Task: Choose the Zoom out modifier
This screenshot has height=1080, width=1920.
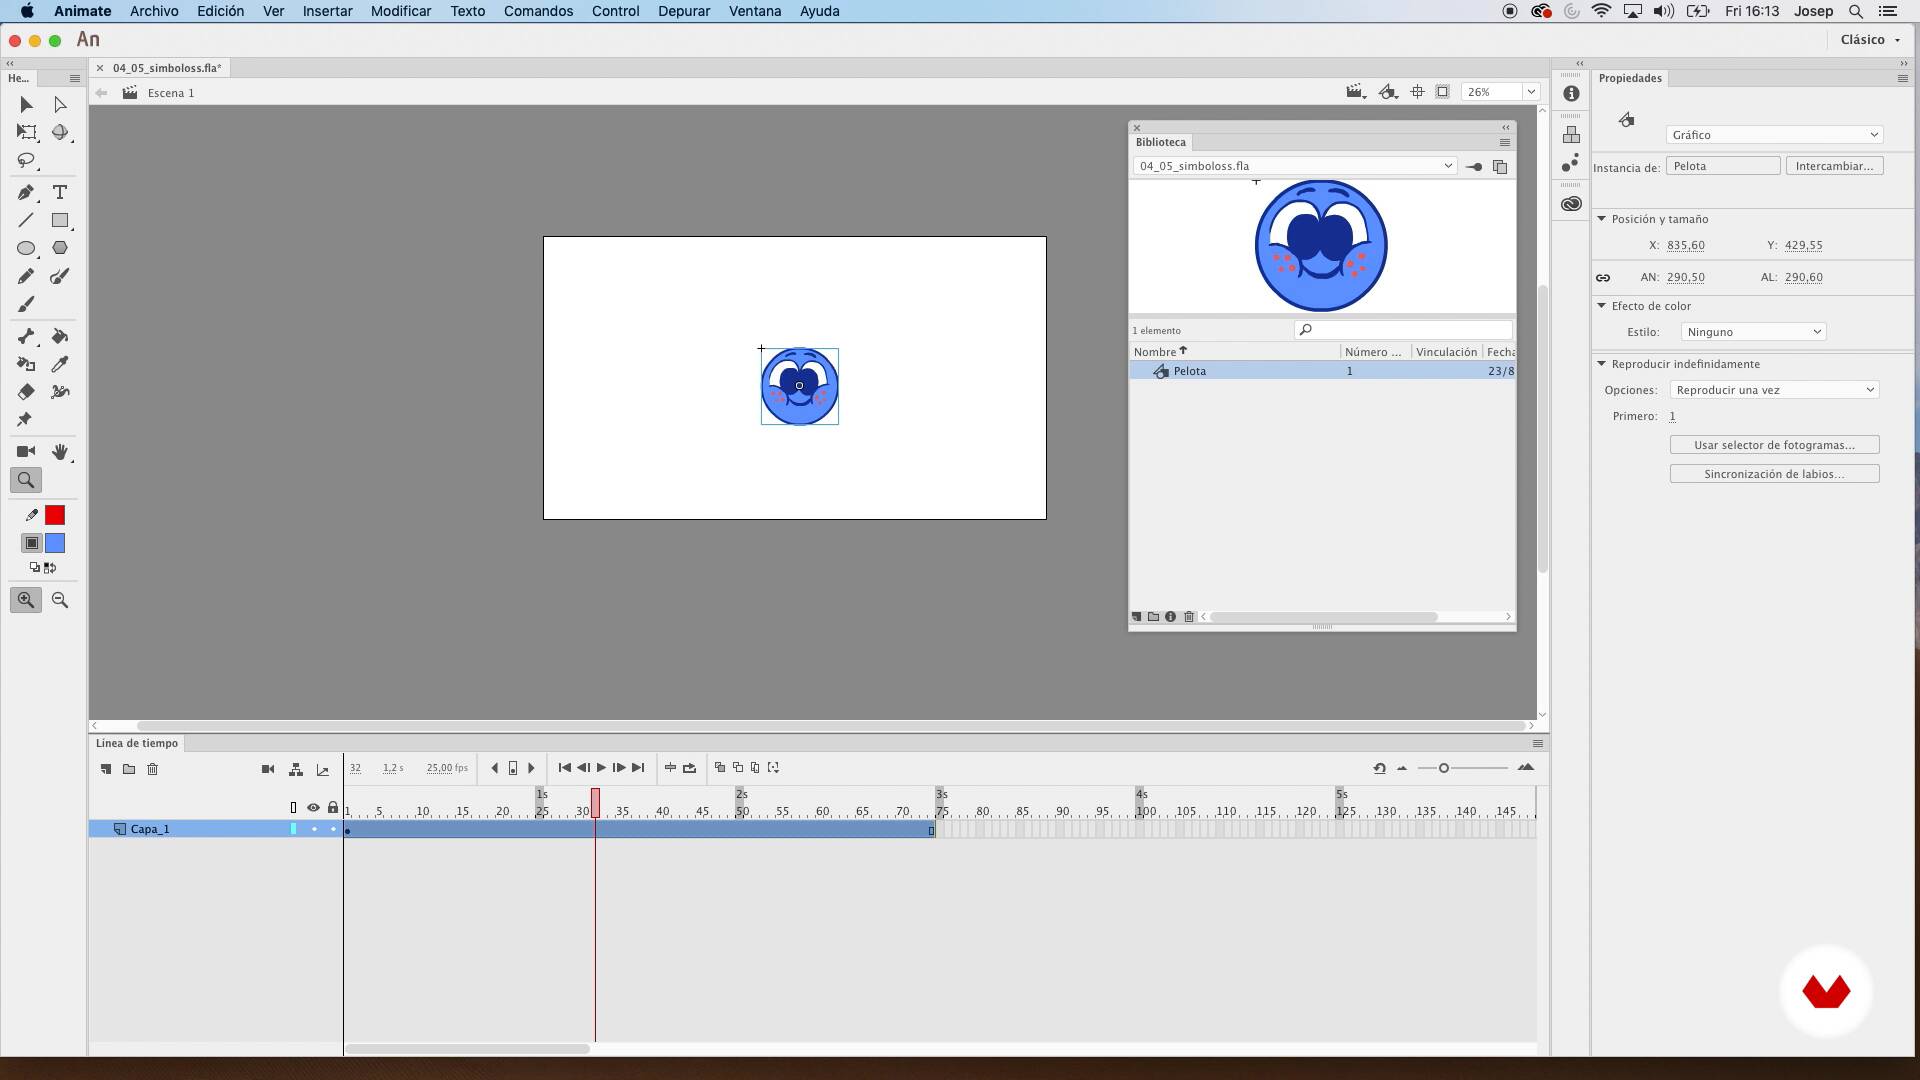Action: pos(60,600)
